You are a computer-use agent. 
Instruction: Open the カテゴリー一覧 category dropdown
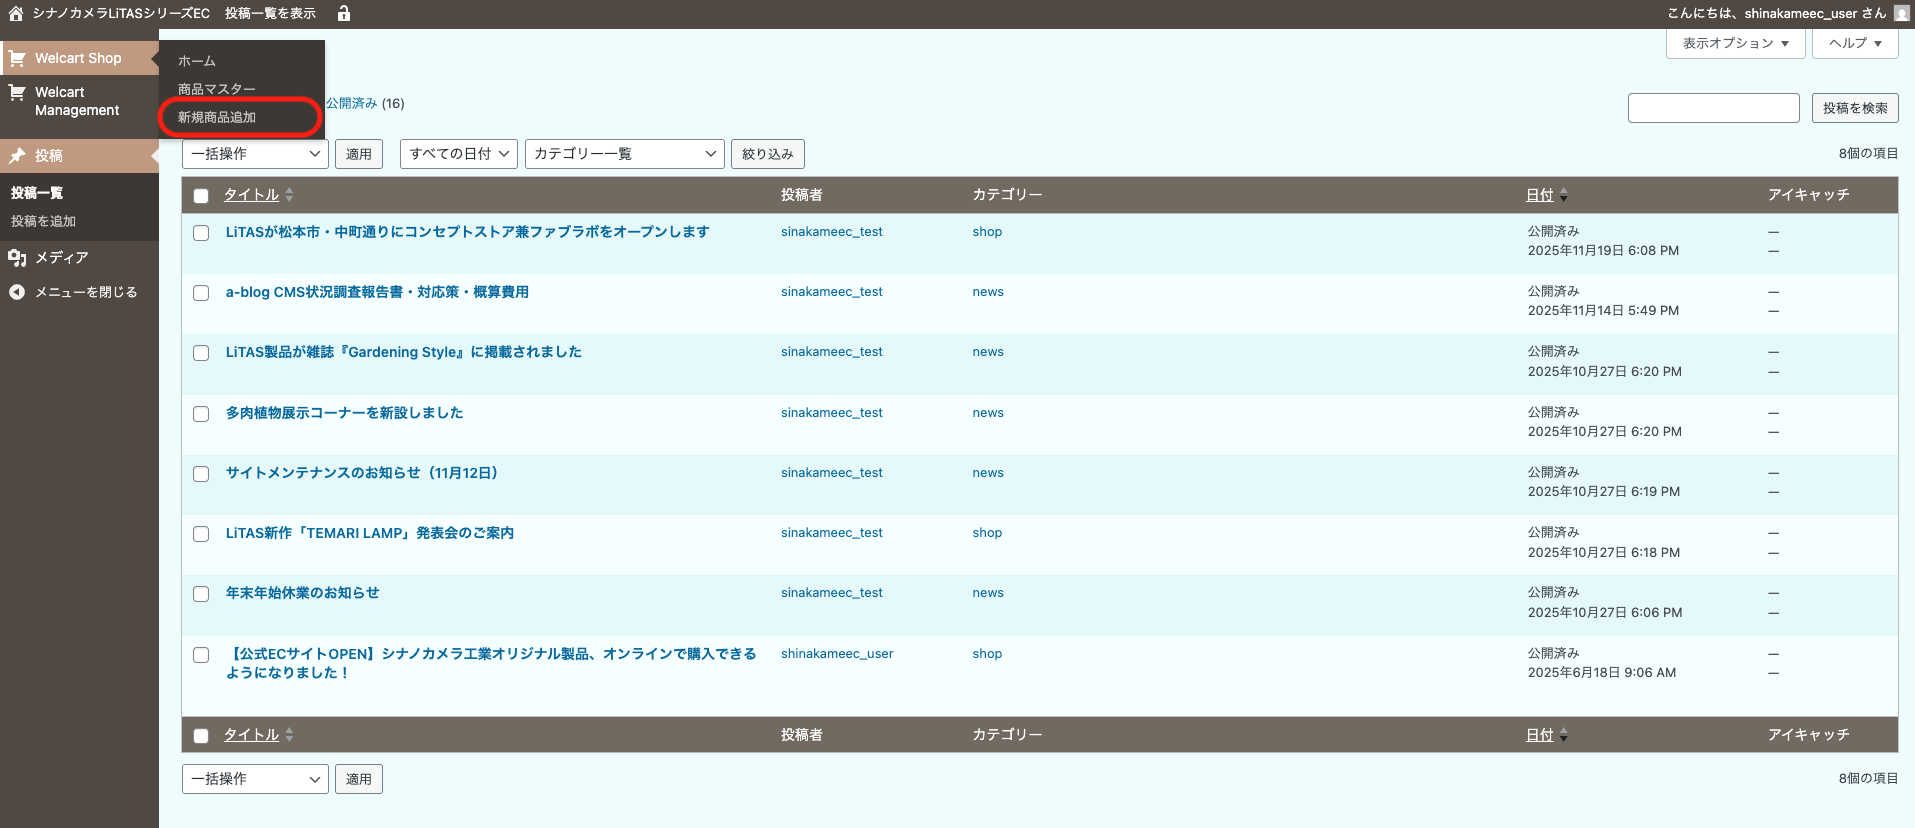[624, 154]
